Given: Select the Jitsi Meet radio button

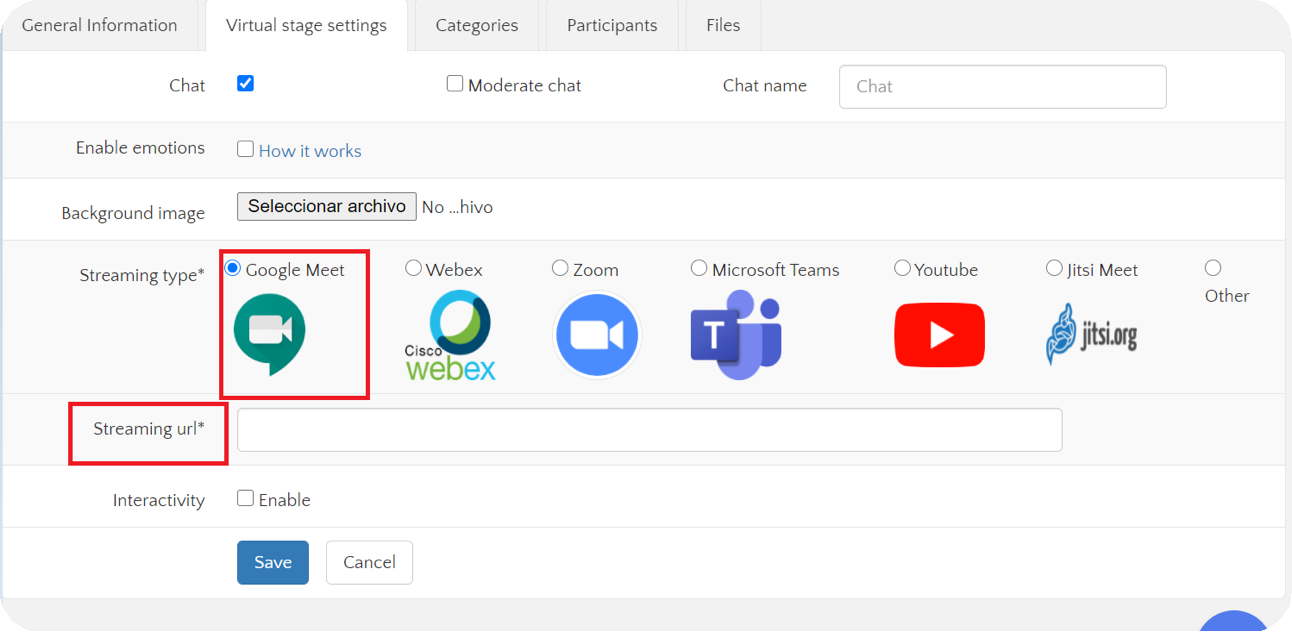Looking at the screenshot, I should (x=1054, y=268).
